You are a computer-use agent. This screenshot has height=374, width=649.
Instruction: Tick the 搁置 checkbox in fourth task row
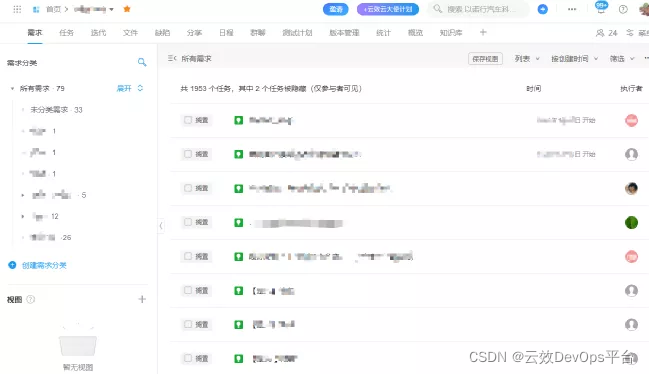tap(188, 222)
